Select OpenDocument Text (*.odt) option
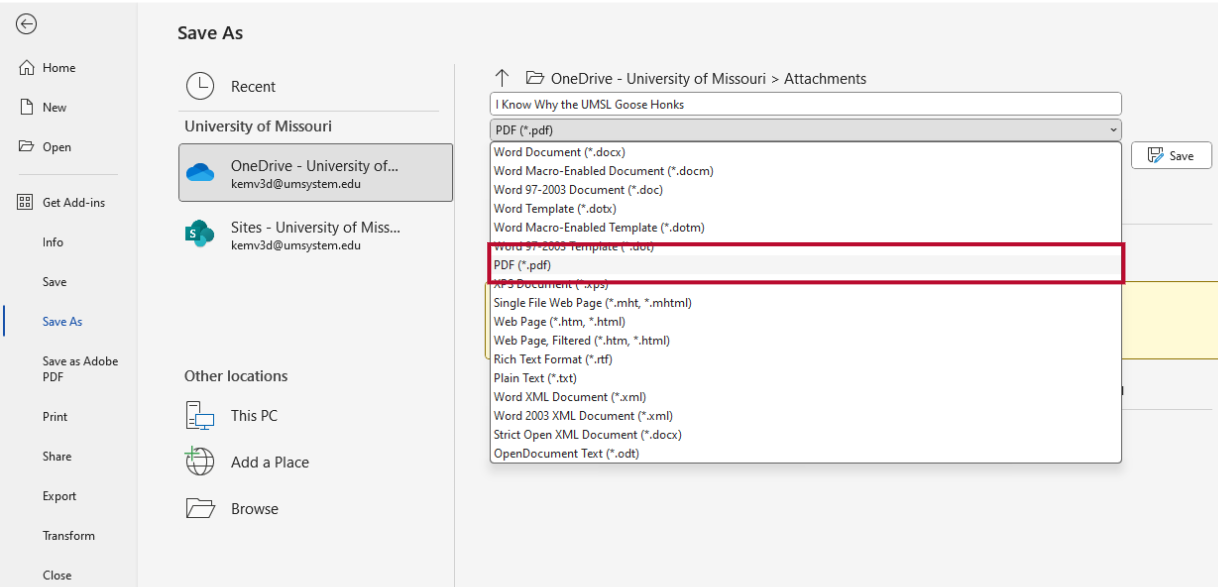Screen dimensions: 1218x587 (x=805, y=453)
